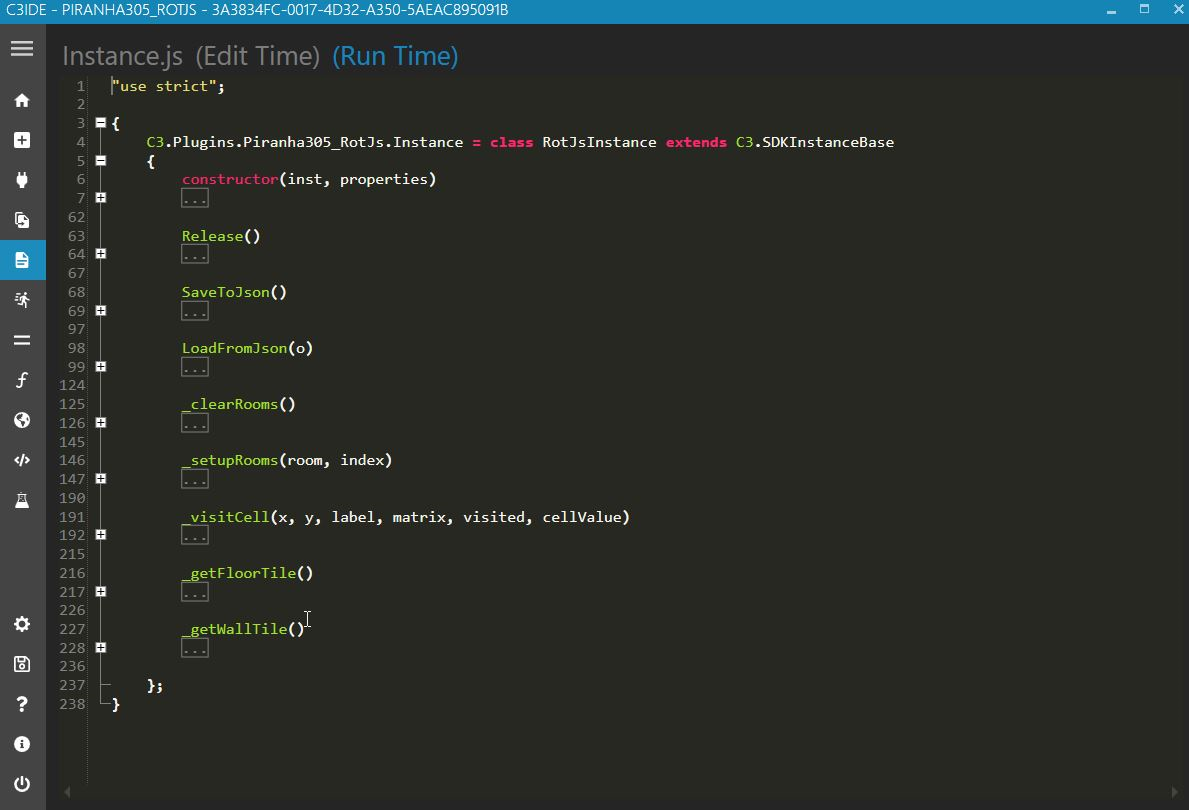1189x810 pixels.
Task: Expand the LoadFromJson fold at line 99
Action: click(x=101, y=367)
